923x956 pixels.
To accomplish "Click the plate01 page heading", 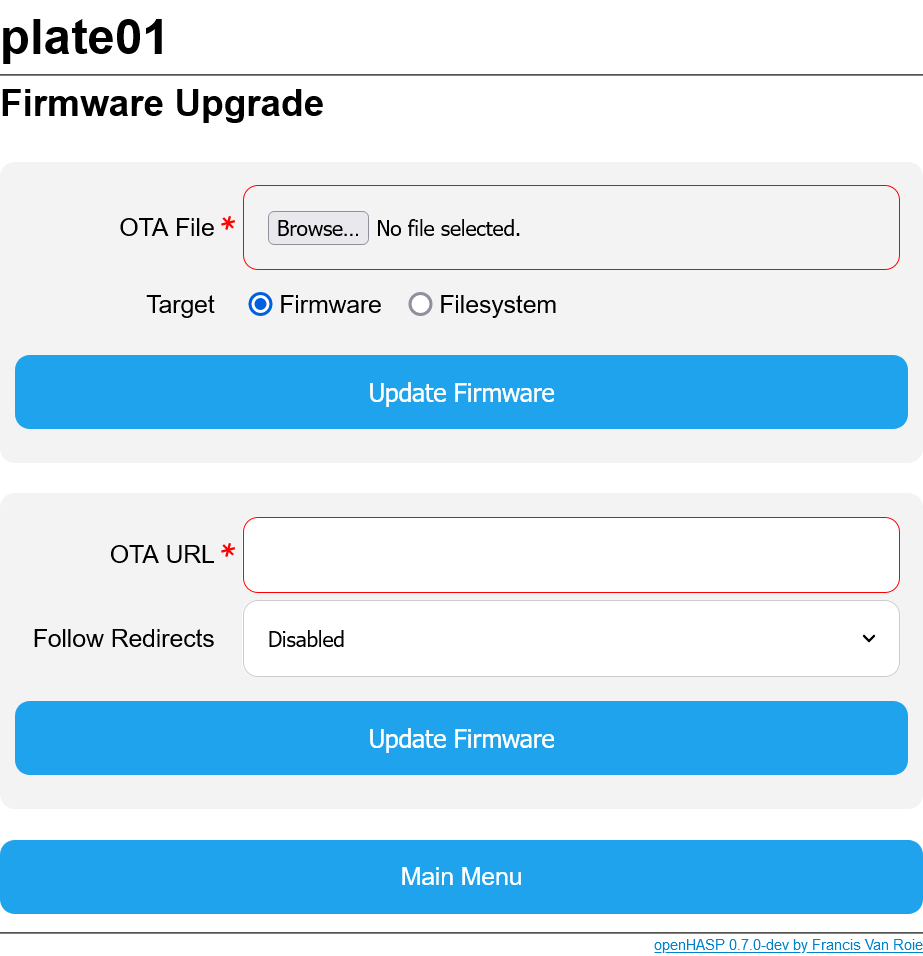I will pos(84,38).
